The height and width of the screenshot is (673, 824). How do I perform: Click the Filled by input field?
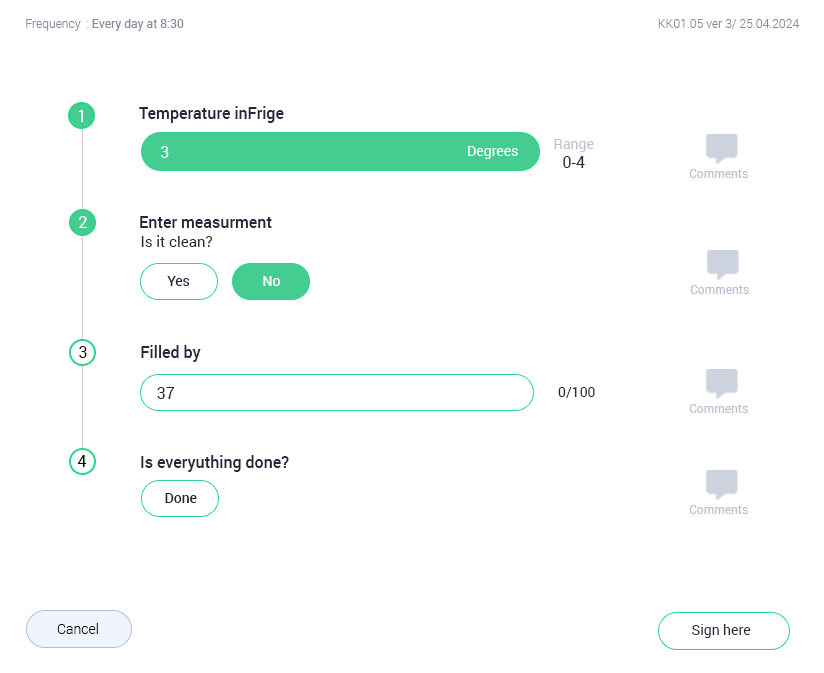pos(337,393)
